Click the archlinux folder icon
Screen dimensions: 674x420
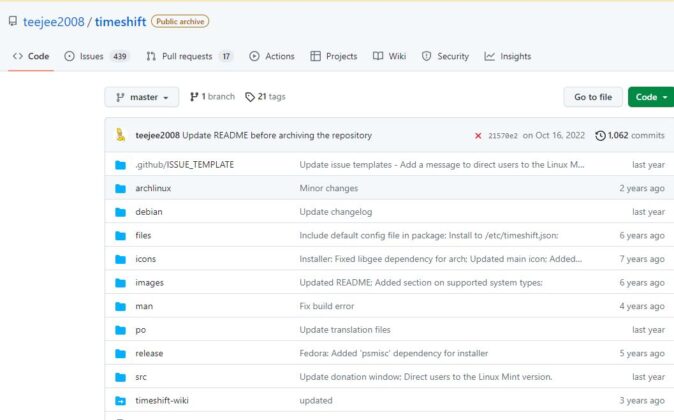tap(121, 188)
